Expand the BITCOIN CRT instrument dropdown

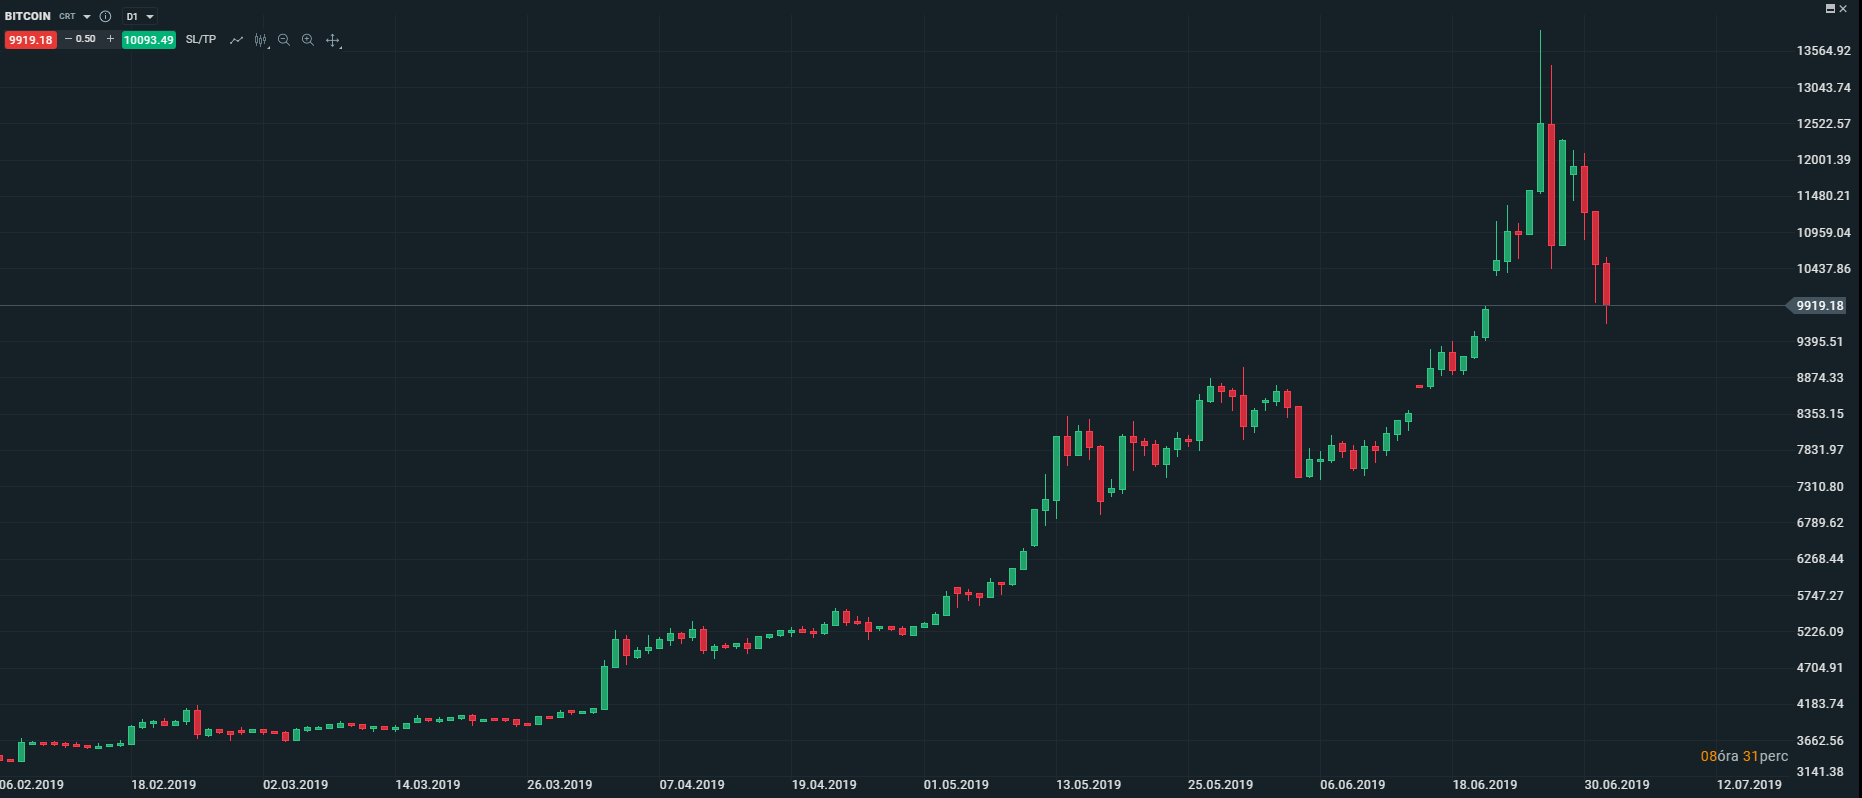tap(87, 17)
